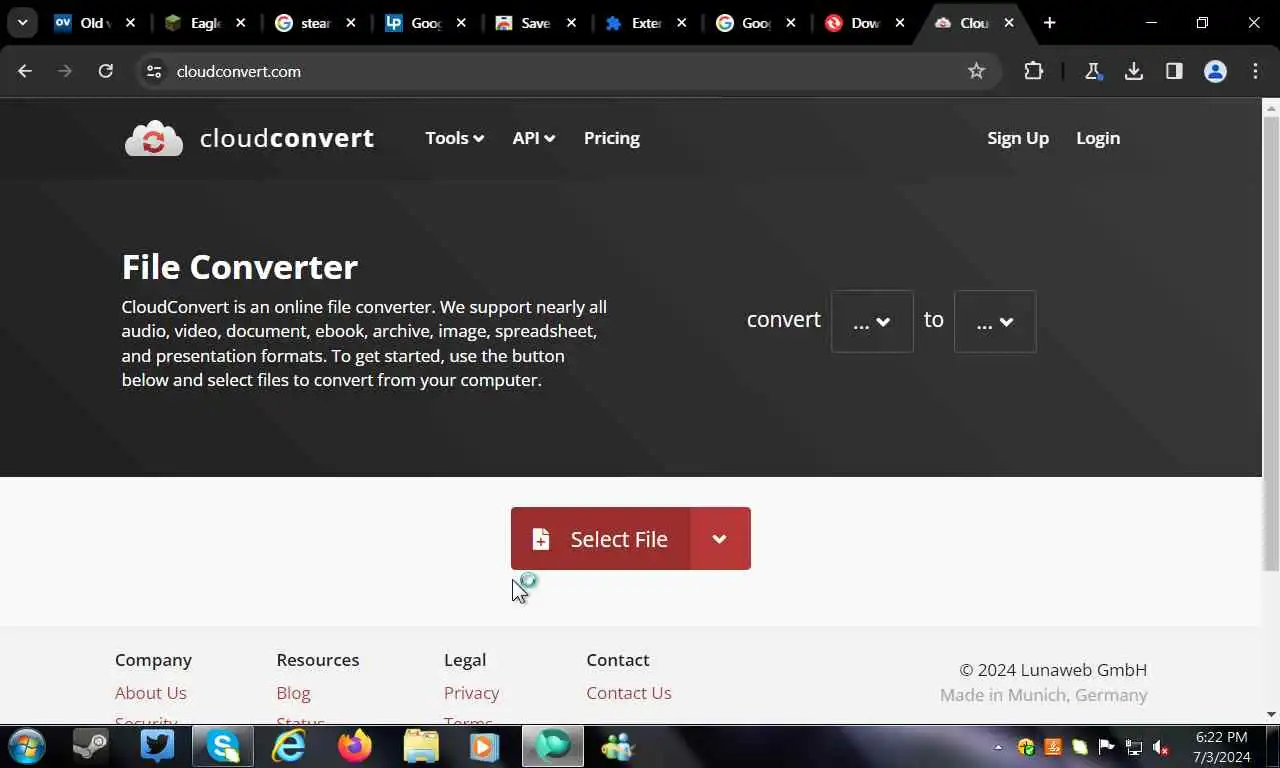Open the media player taskbar icon

[x=485, y=747]
